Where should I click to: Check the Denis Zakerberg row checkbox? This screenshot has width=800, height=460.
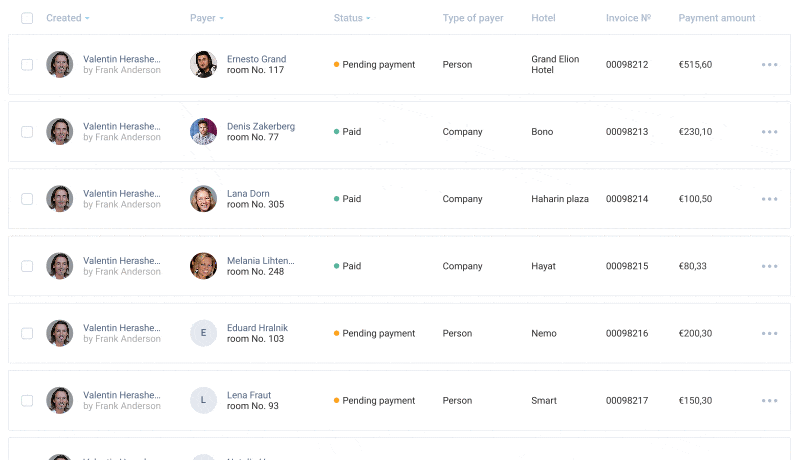(27, 132)
